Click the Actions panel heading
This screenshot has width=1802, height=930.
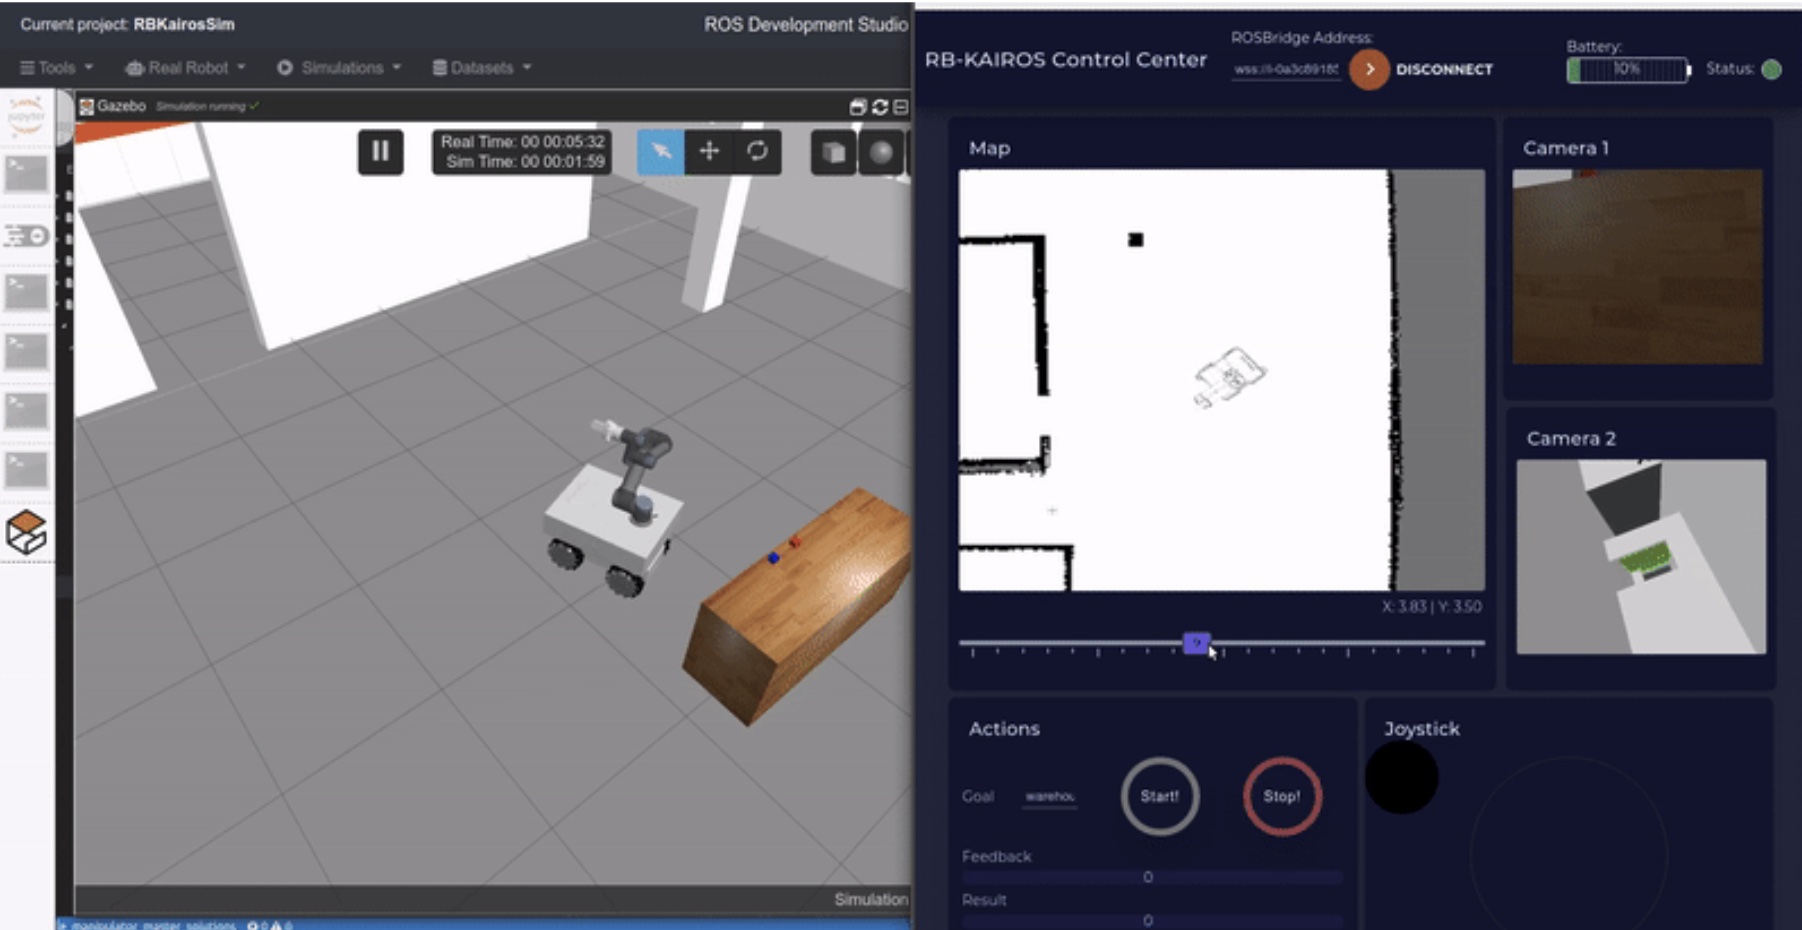pyautogui.click(x=1004, y=729)
